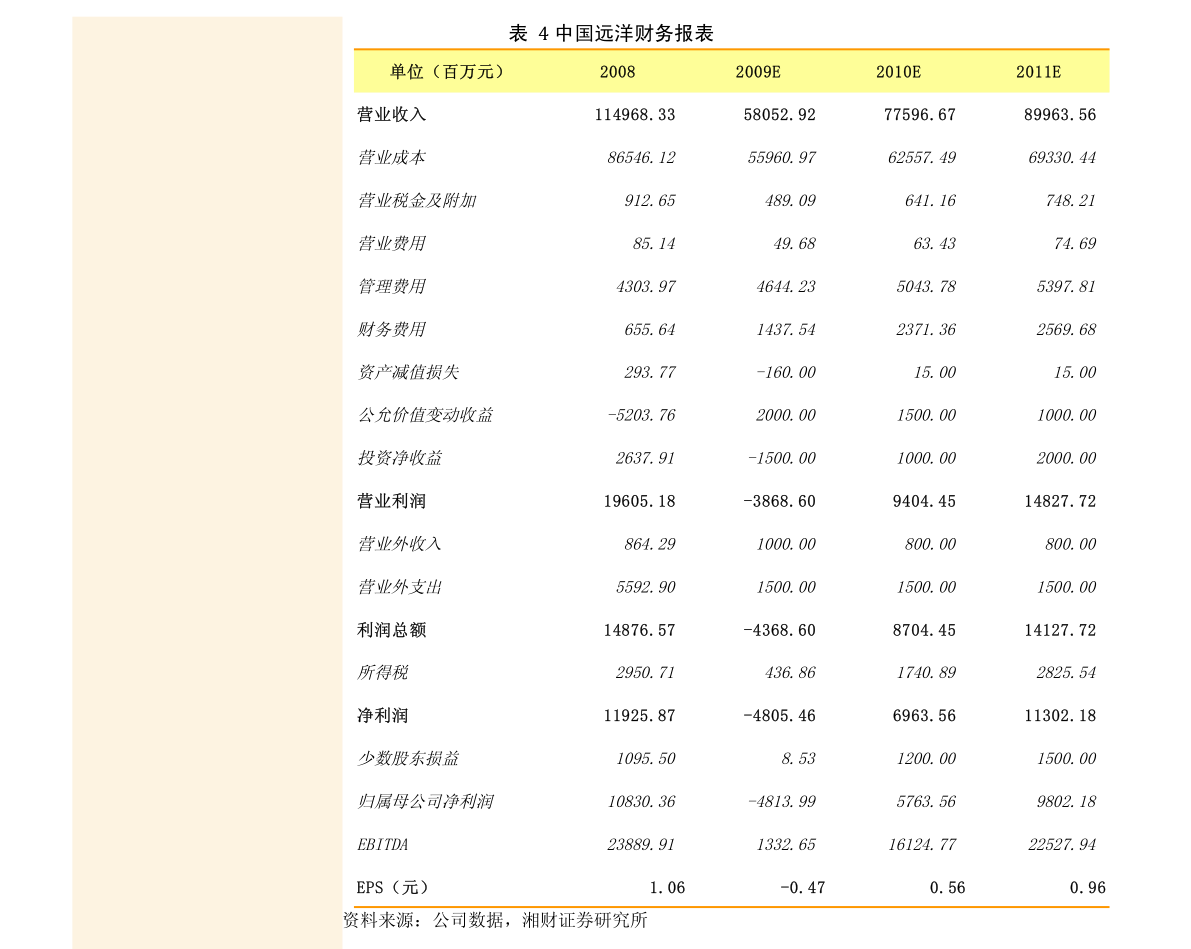Click the value 85.14
The image size is (1191, 949).
653,244
